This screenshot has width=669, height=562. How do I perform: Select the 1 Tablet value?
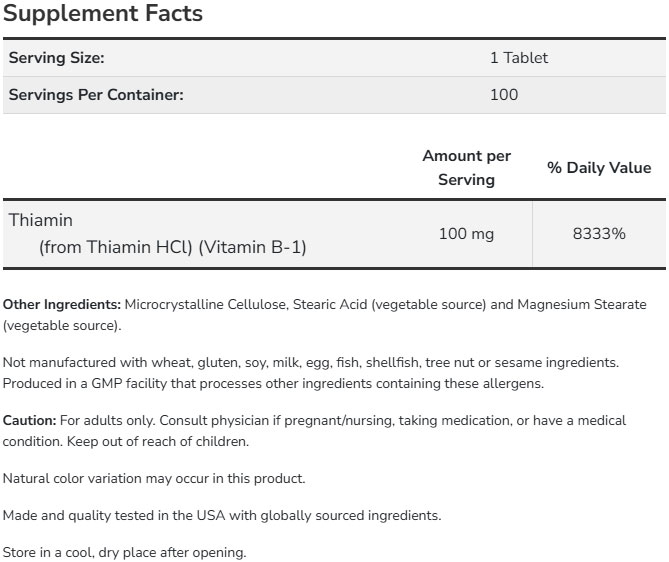(x=518, y=58)
